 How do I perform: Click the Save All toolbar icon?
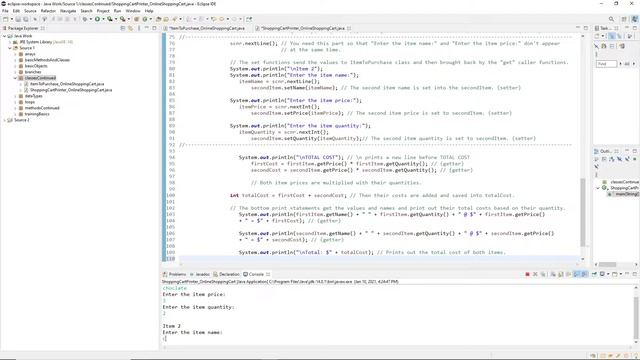pos(26,19)
